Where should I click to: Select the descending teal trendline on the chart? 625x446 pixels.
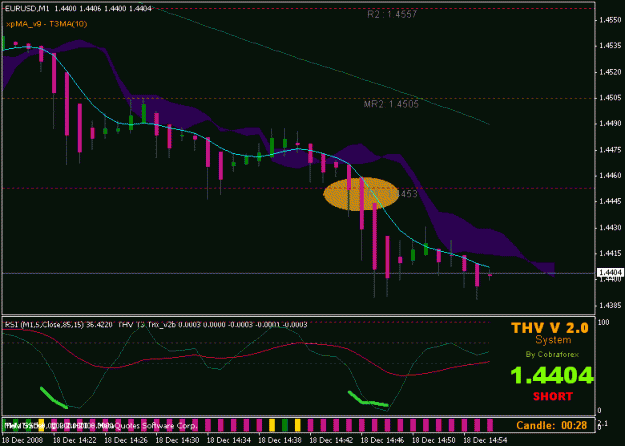click(x=319, y=66)
